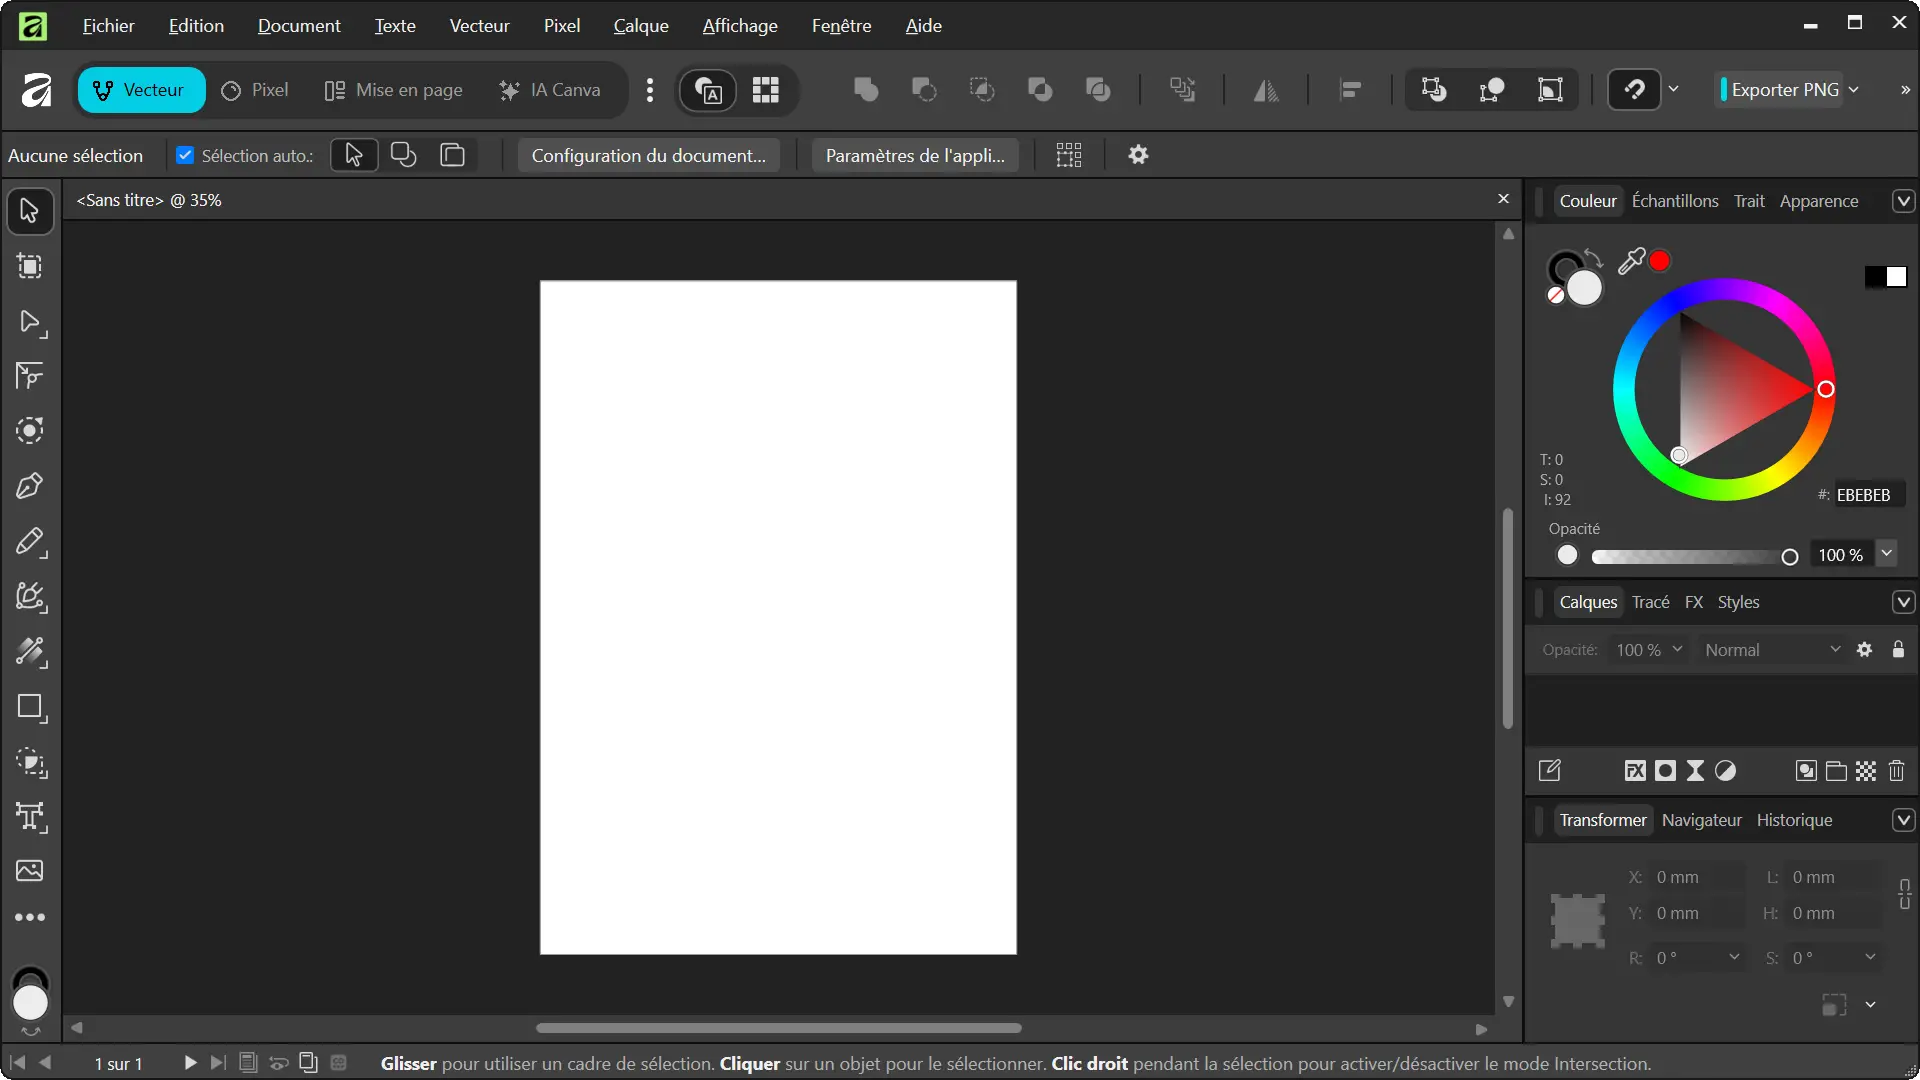Select the Node tool
This screenshot has width=1920, height=1080.
point(30,322)
